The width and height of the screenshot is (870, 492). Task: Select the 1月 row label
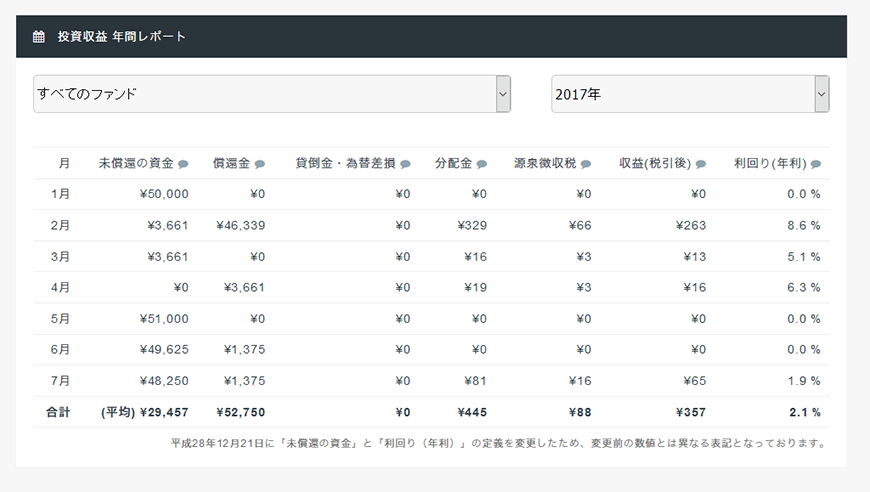click(x=60, y=194)
